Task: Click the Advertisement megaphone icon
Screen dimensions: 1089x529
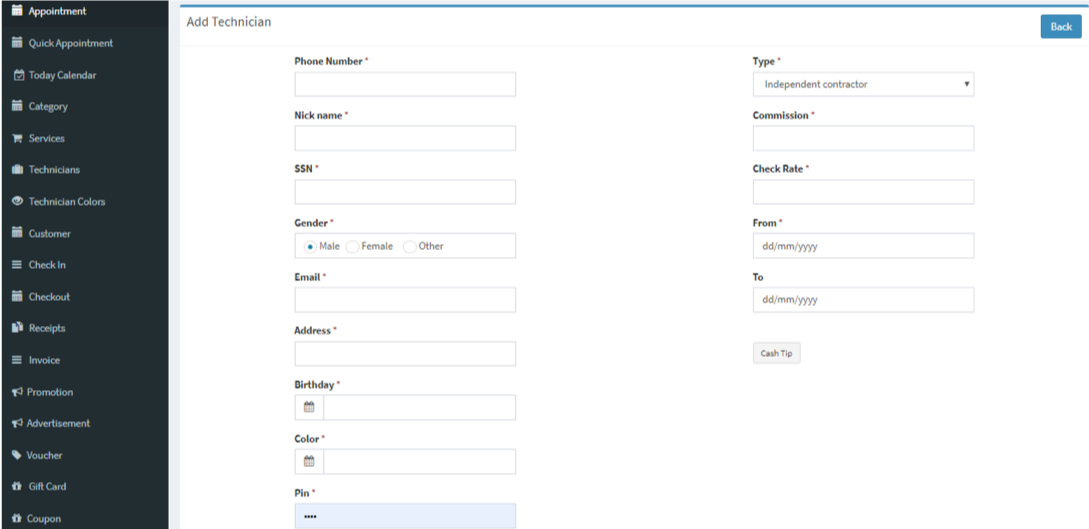Action: click(17, 423)
